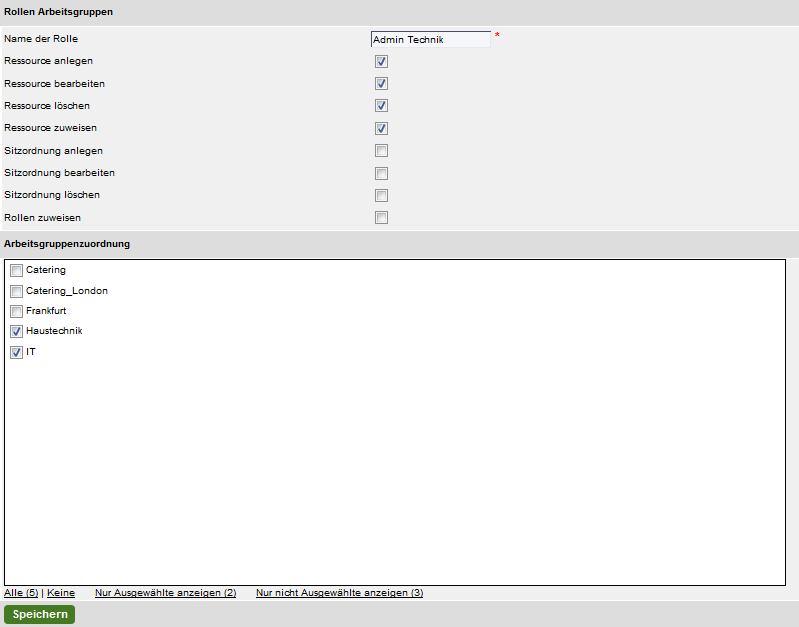Check the Frankfurt workgroup checkbox
This screenshot has width=799, height=627.
point(16,311)
